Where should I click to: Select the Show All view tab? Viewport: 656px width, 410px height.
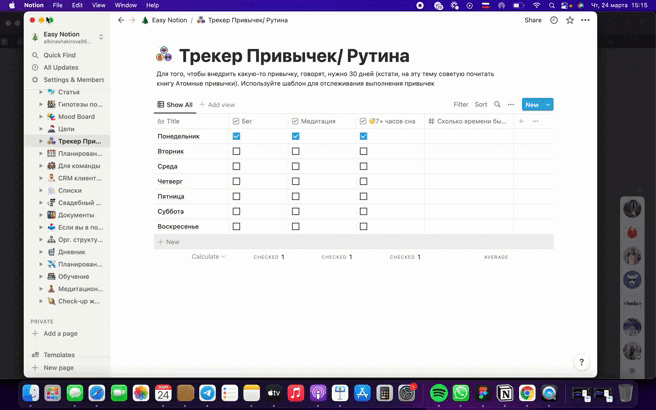point(175,105)
